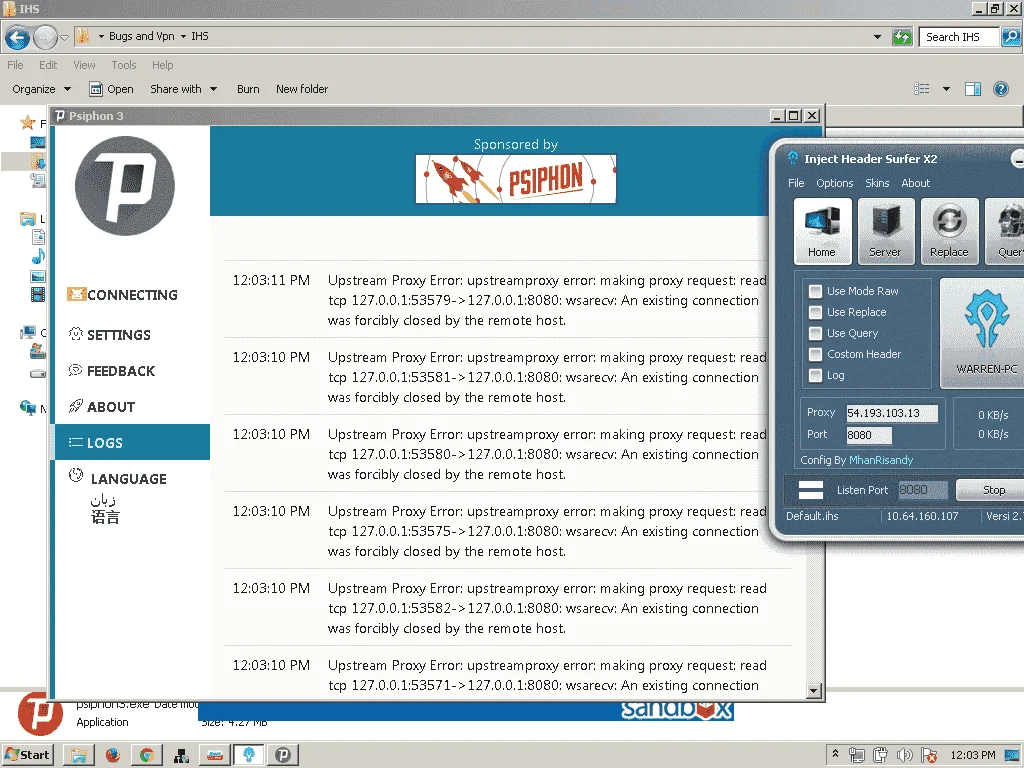
Task: Switch to Psiphon taskbar button
Action: tap(283, 755)
